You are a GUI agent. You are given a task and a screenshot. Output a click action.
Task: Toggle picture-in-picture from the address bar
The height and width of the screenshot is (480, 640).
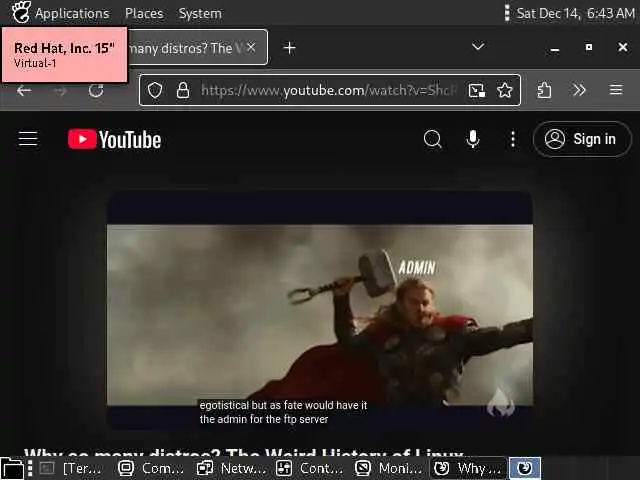click(477, 90)
